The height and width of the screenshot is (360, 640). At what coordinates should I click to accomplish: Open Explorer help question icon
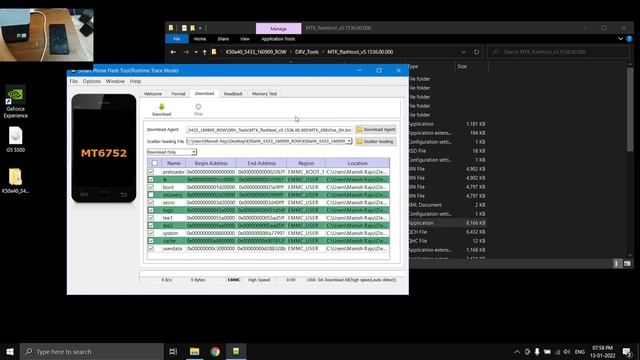[x=629, y=39]
